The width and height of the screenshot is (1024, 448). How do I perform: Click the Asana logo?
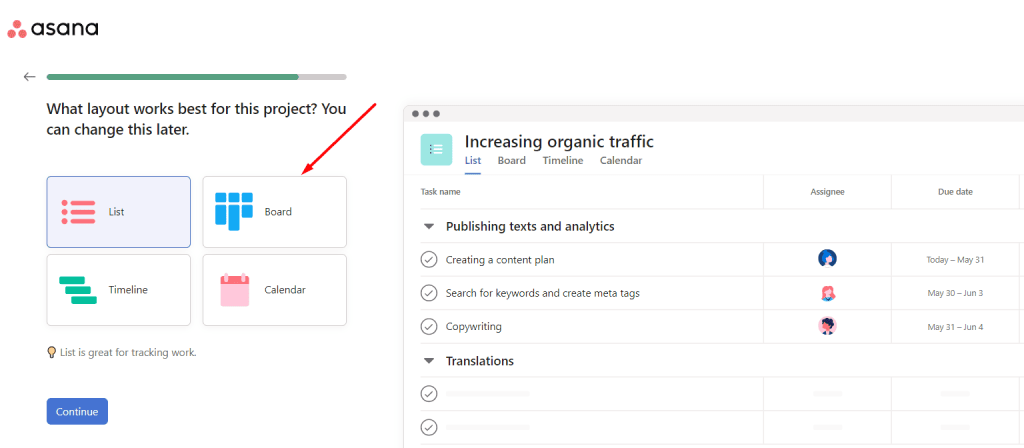(53, 29)
